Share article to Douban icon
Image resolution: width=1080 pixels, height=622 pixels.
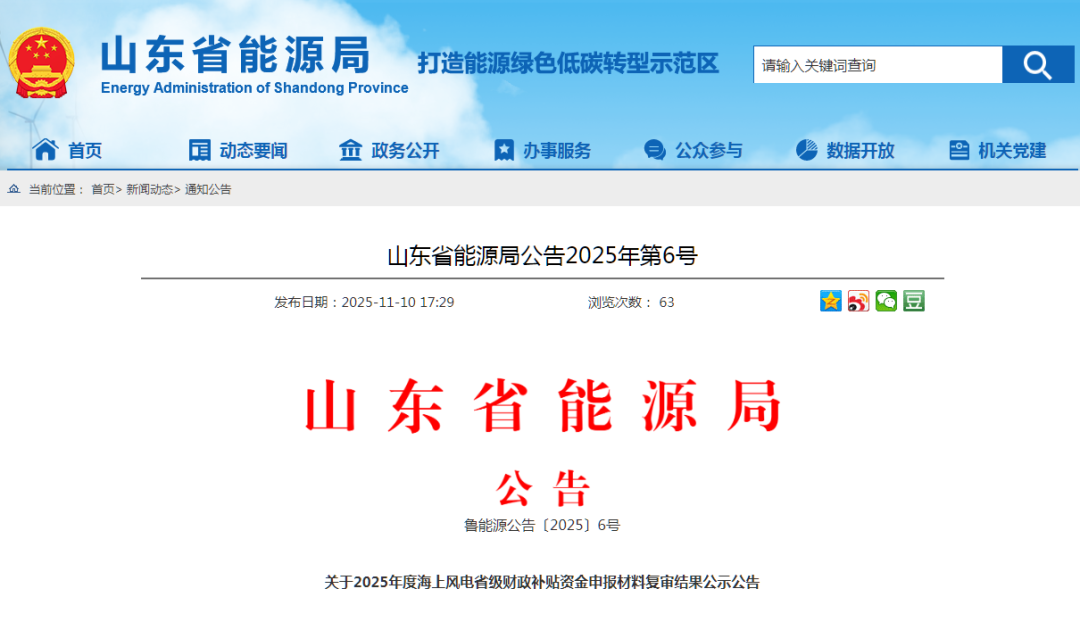(x=913, y=301)
